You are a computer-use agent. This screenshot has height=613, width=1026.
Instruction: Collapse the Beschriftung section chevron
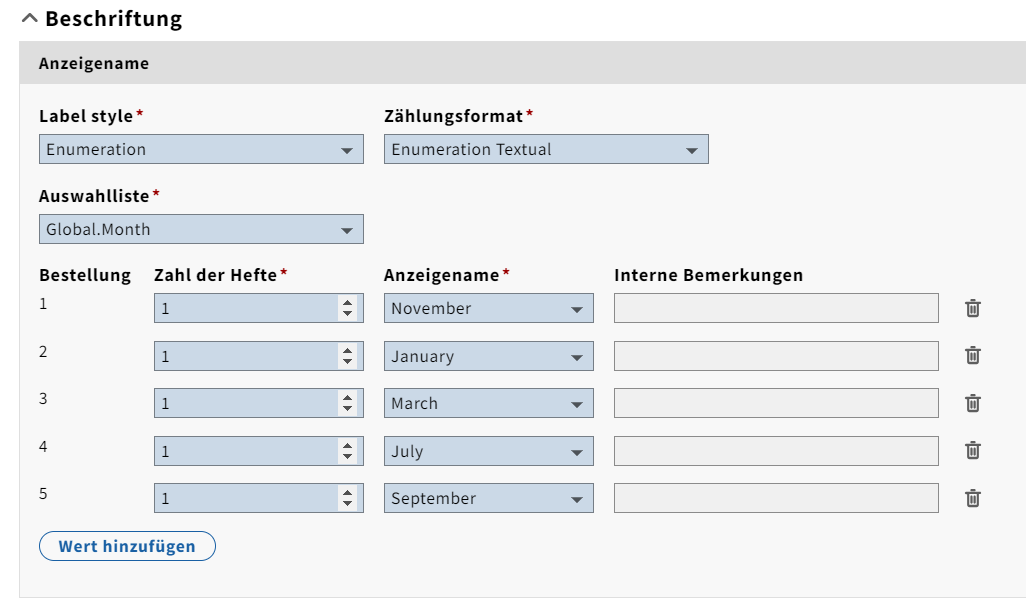30,19
